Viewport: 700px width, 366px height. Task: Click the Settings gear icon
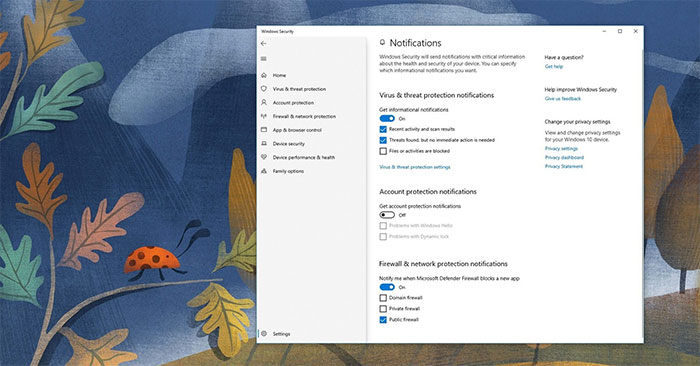click(264, 333)
